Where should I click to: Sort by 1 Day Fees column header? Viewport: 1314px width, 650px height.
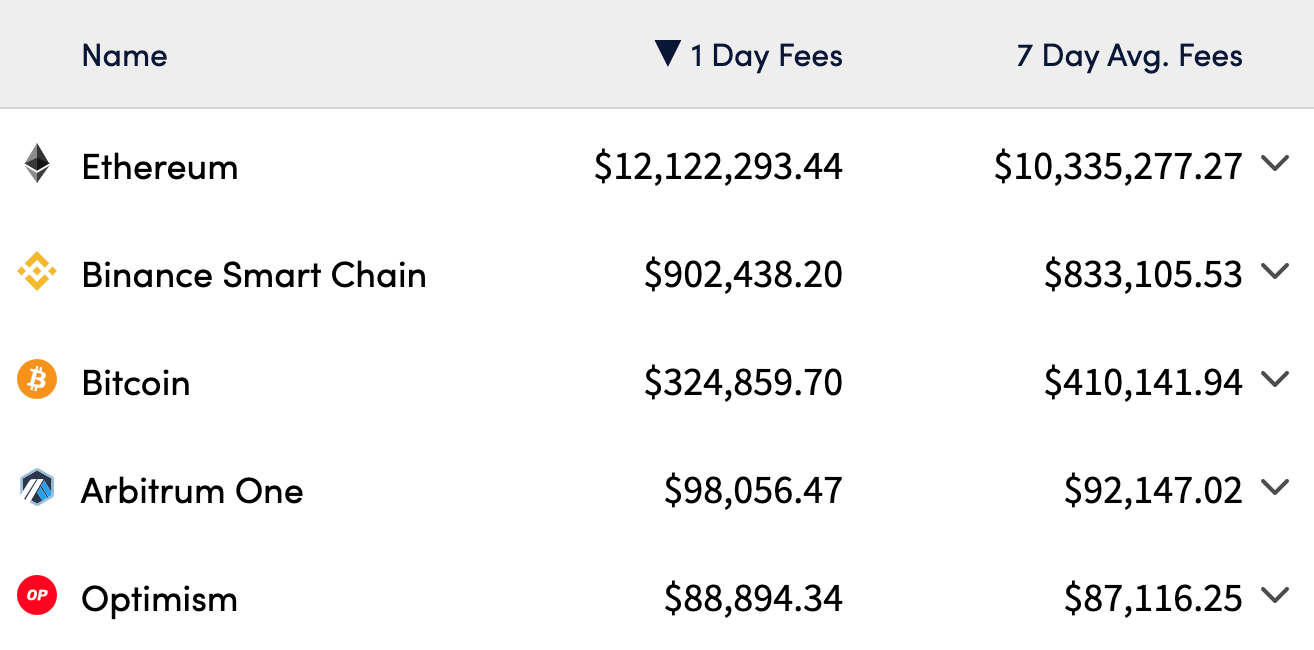pyautogui.click(x=766, y=56)
